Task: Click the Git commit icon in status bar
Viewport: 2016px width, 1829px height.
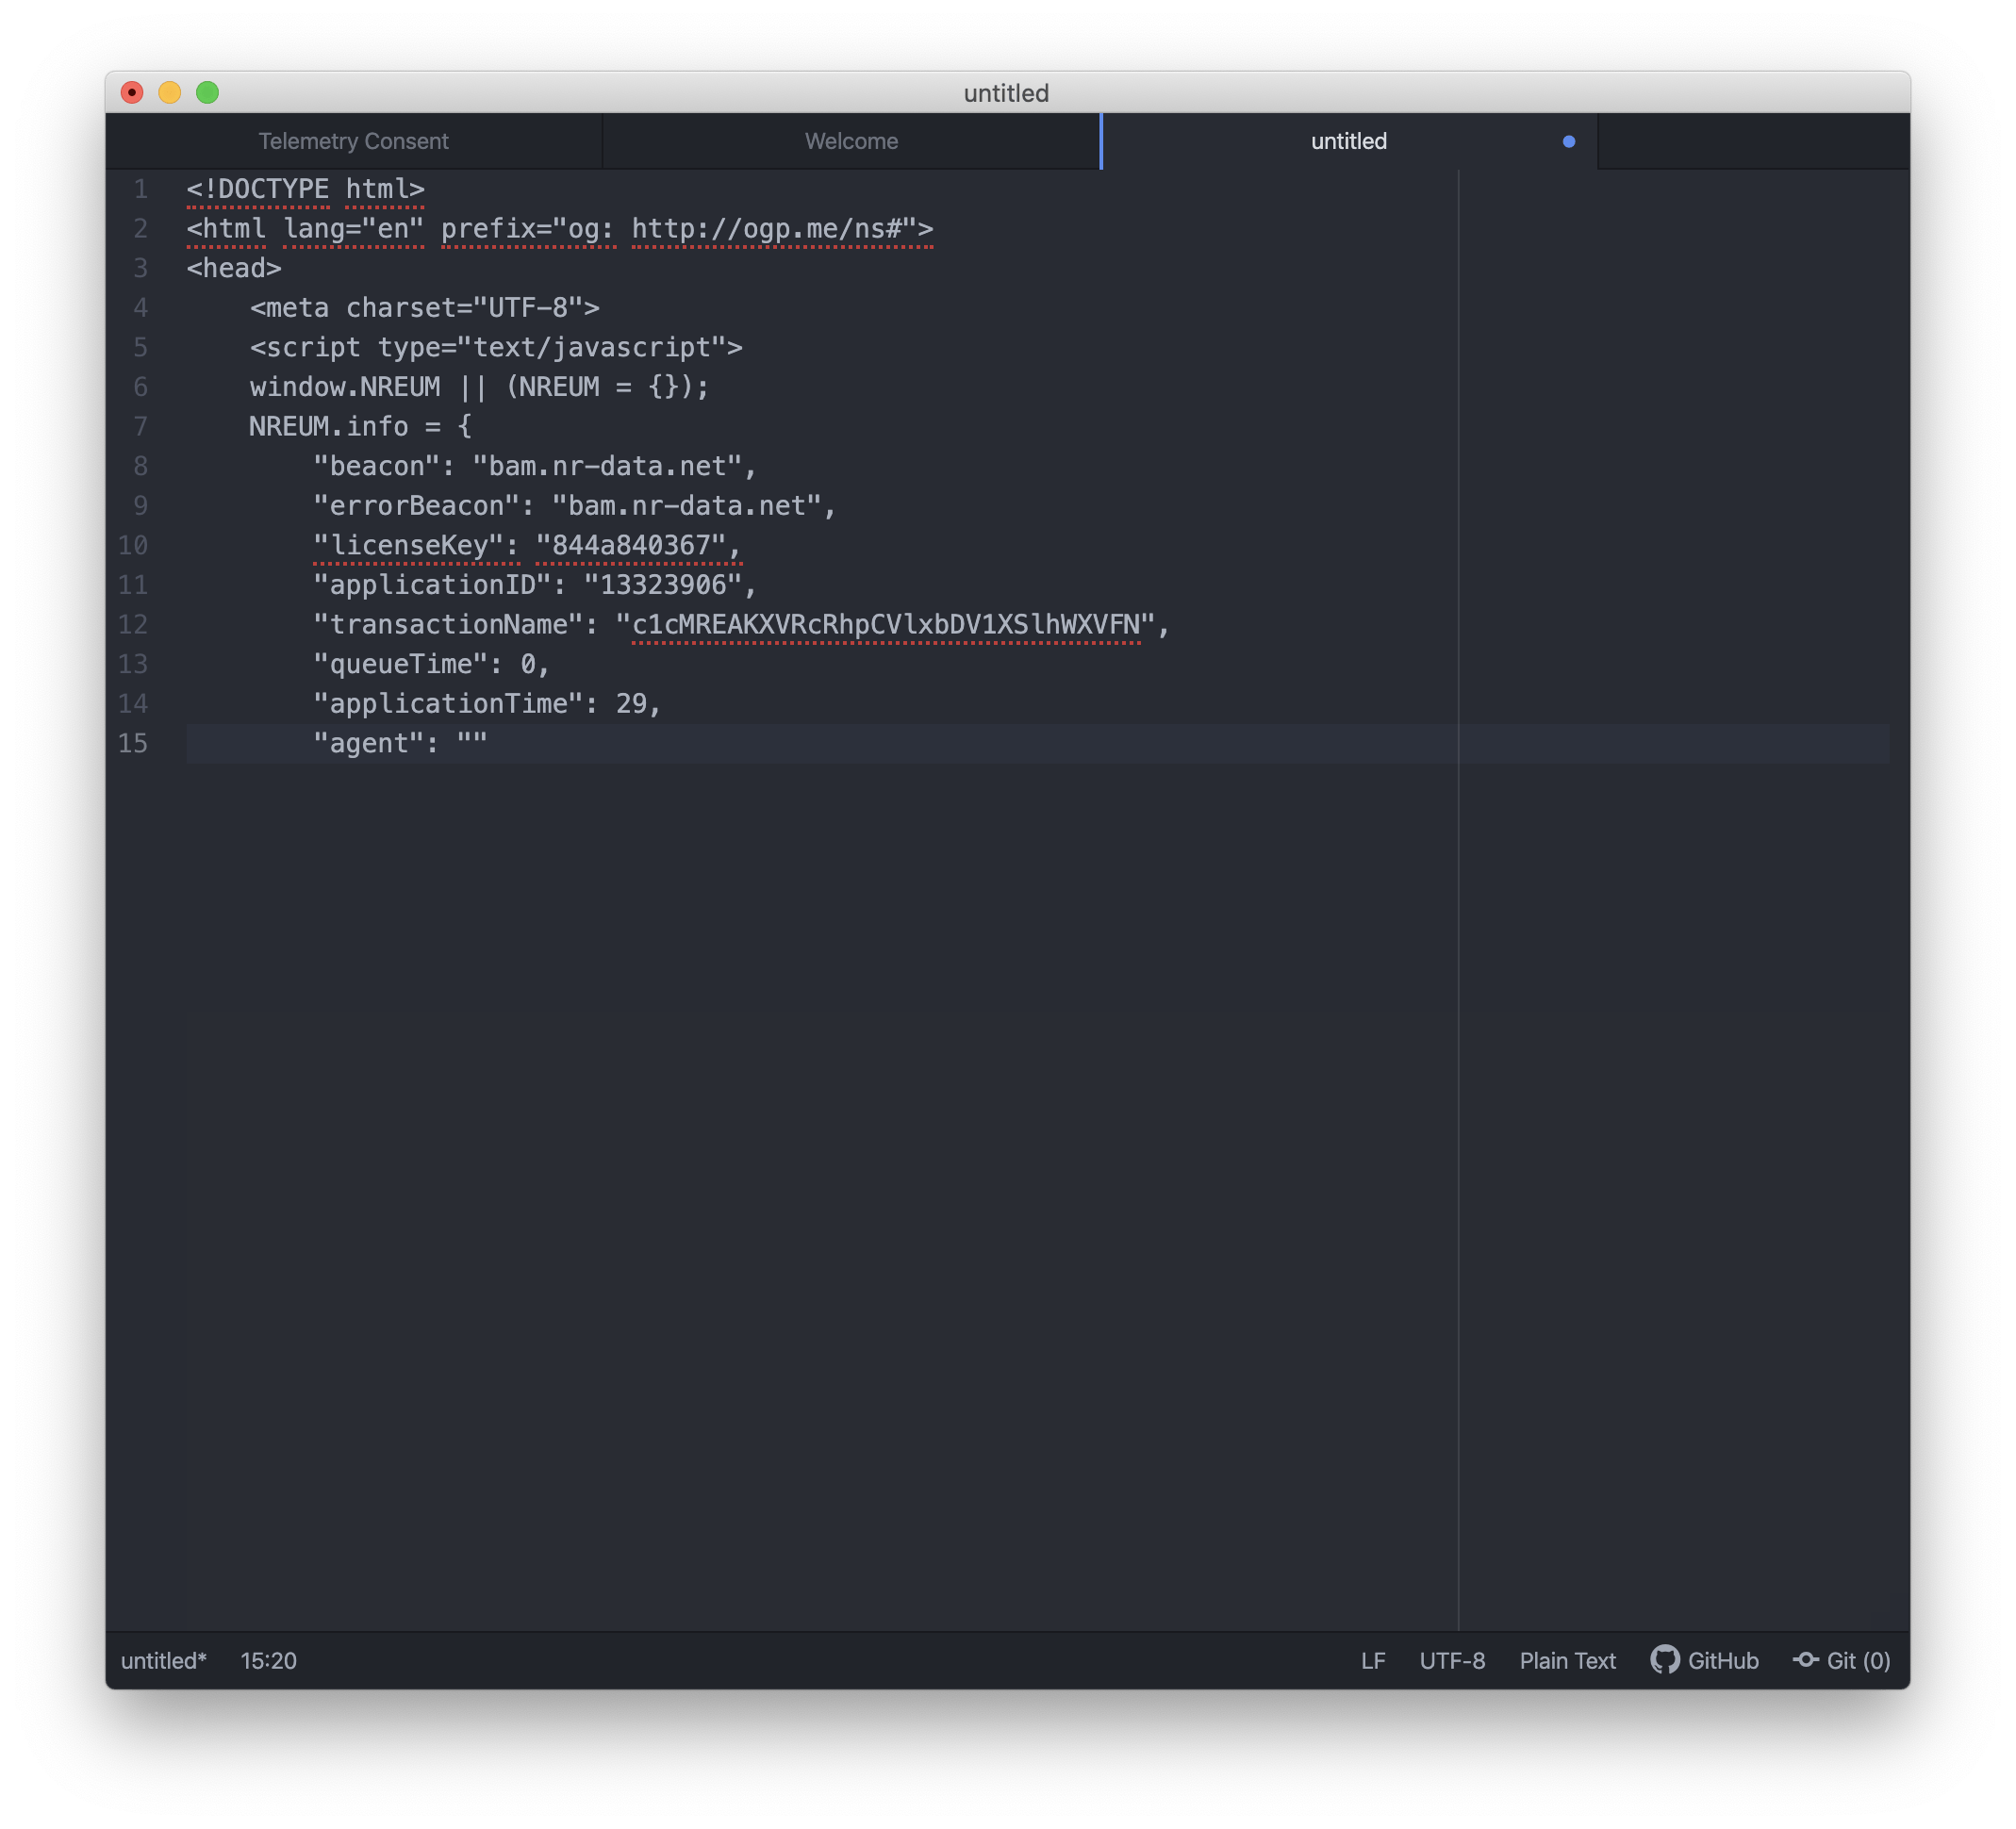Action: point(1805,1660)
